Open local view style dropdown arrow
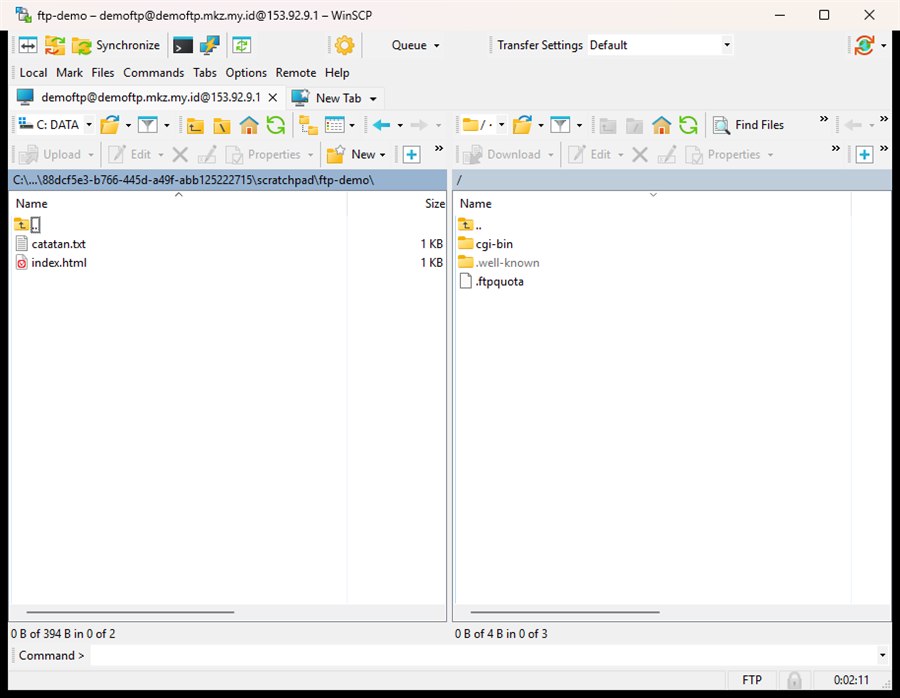This screenshot has height=698, width=900. pyautogui.click(x=352, y=125)
